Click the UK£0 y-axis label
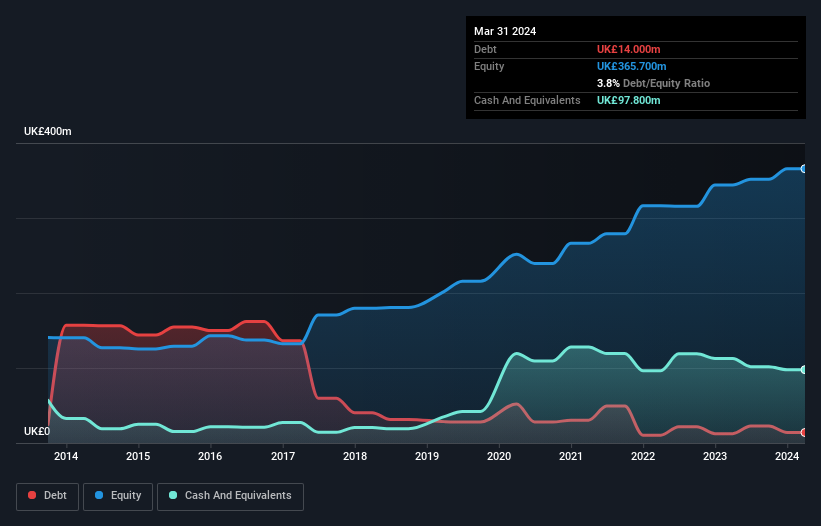 [x=37, y=431]
